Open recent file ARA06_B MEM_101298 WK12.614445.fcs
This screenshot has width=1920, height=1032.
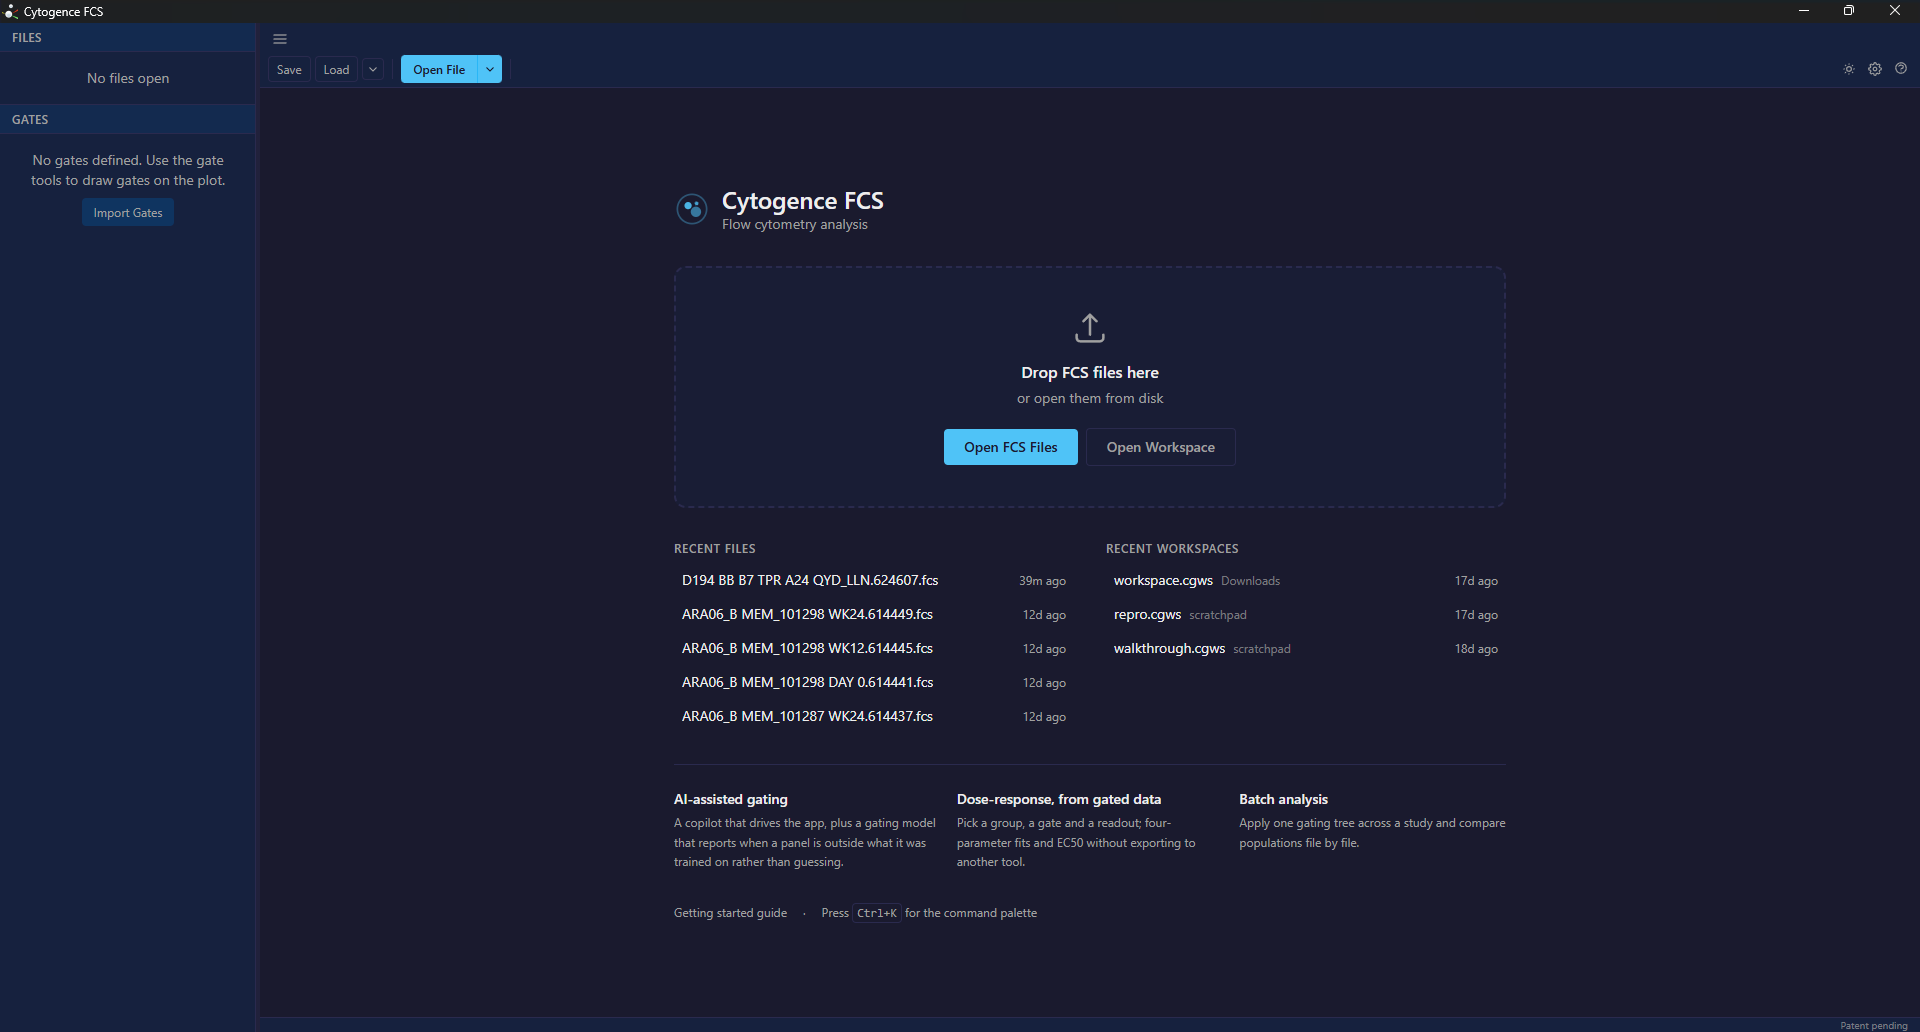[874, 649]
